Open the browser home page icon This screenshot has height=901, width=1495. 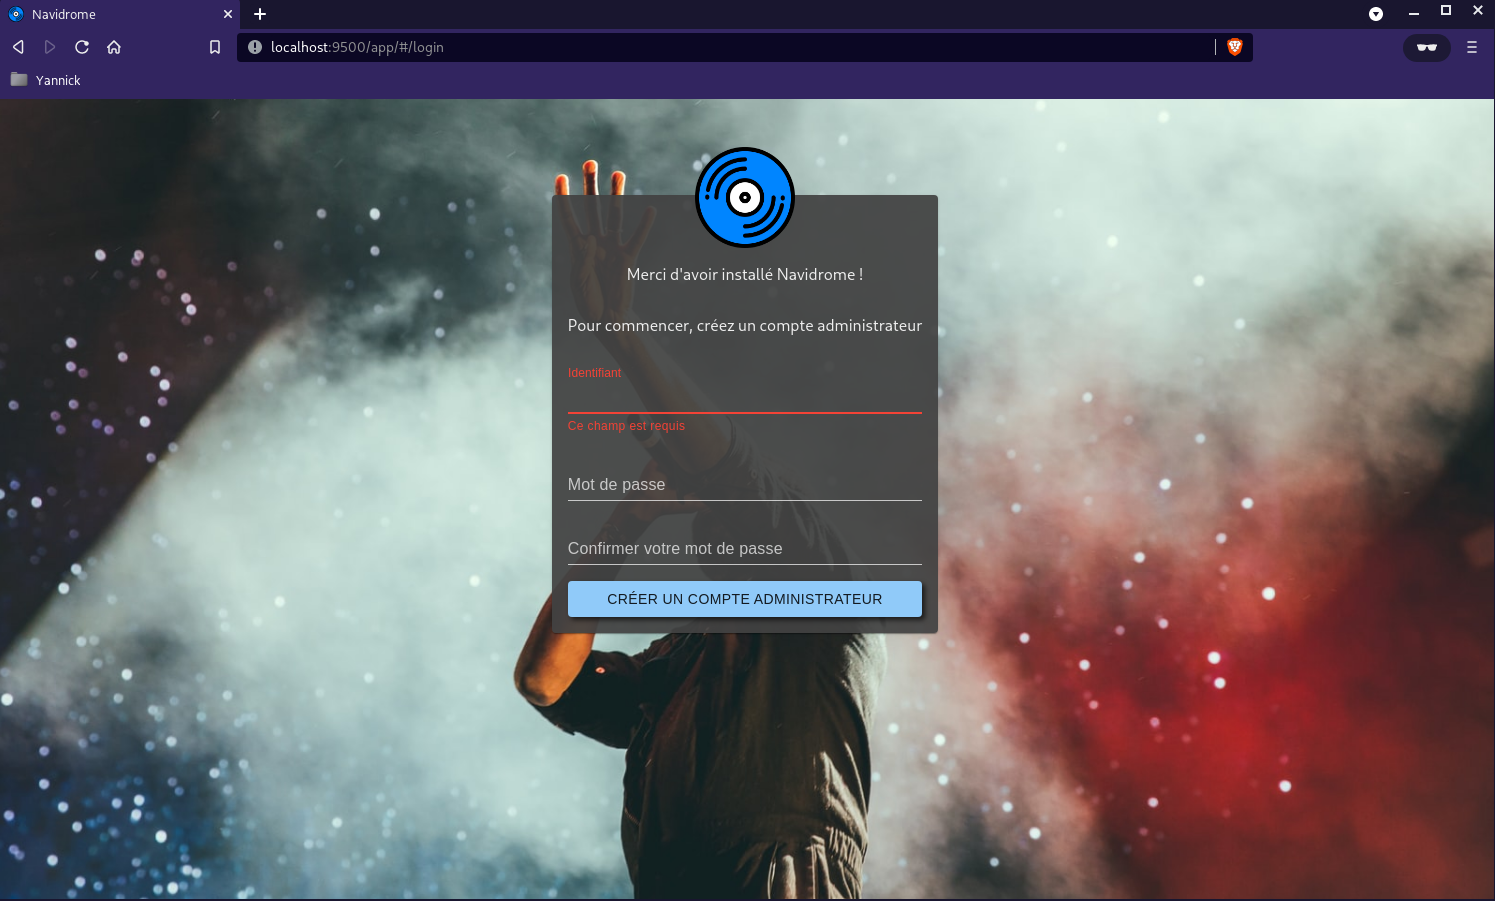[114, 47]
